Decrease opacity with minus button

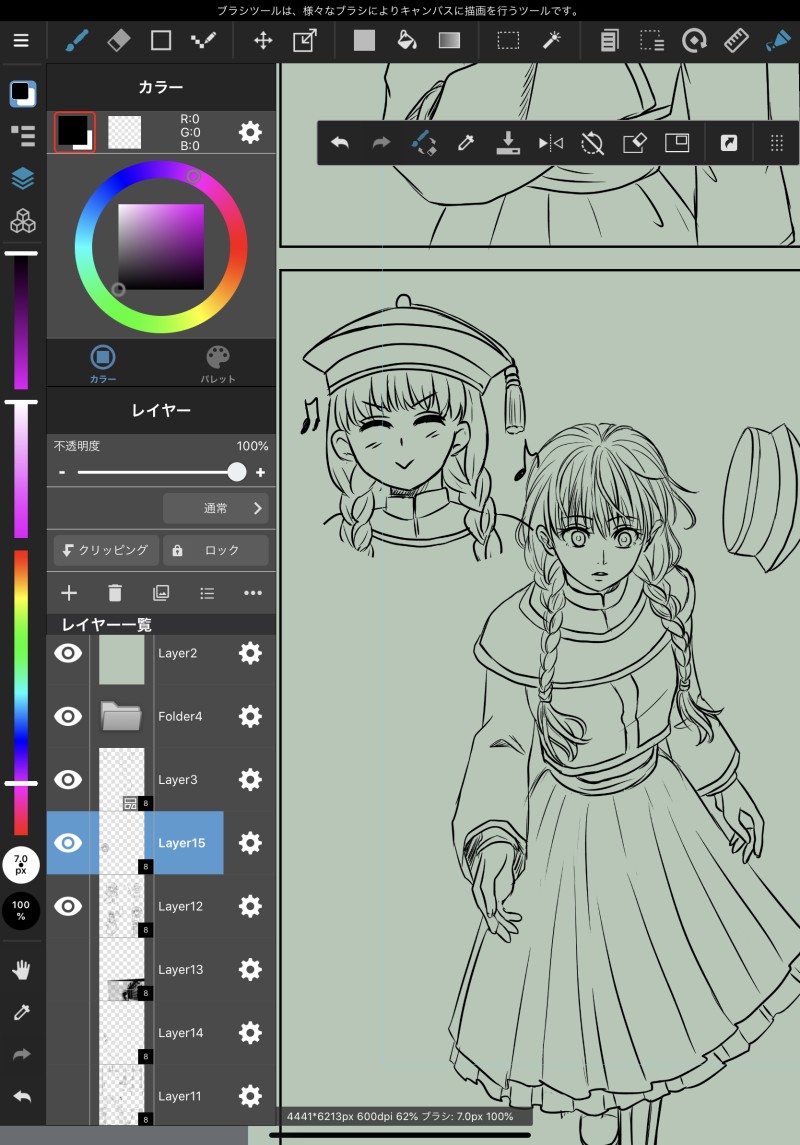pos(62,473)
